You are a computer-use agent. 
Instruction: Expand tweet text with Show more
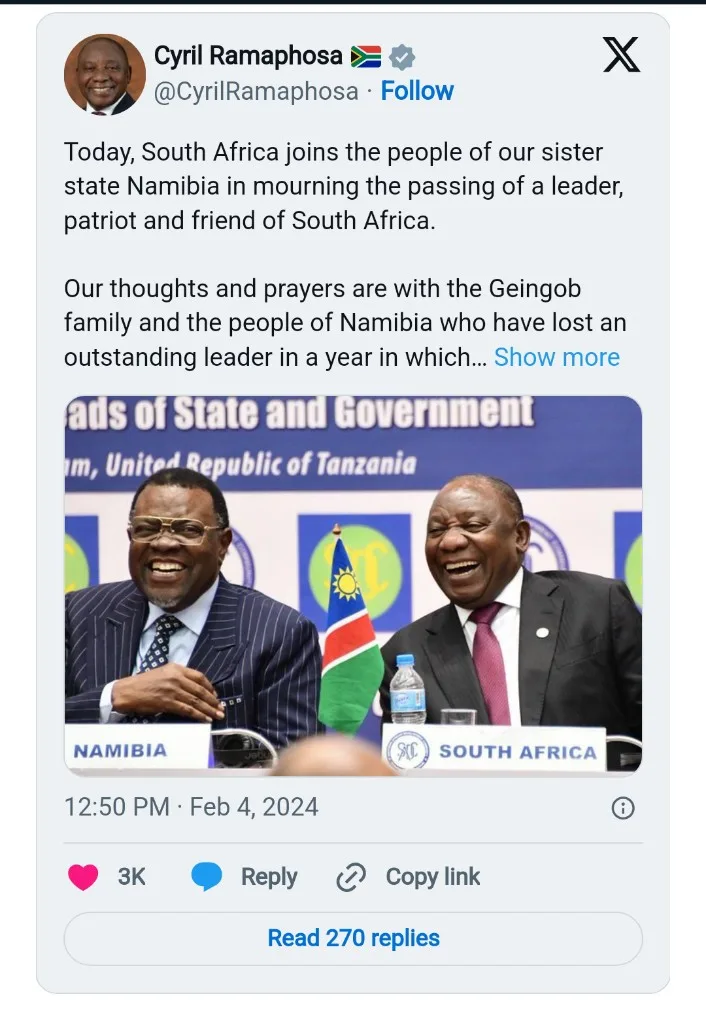[557, 357]
